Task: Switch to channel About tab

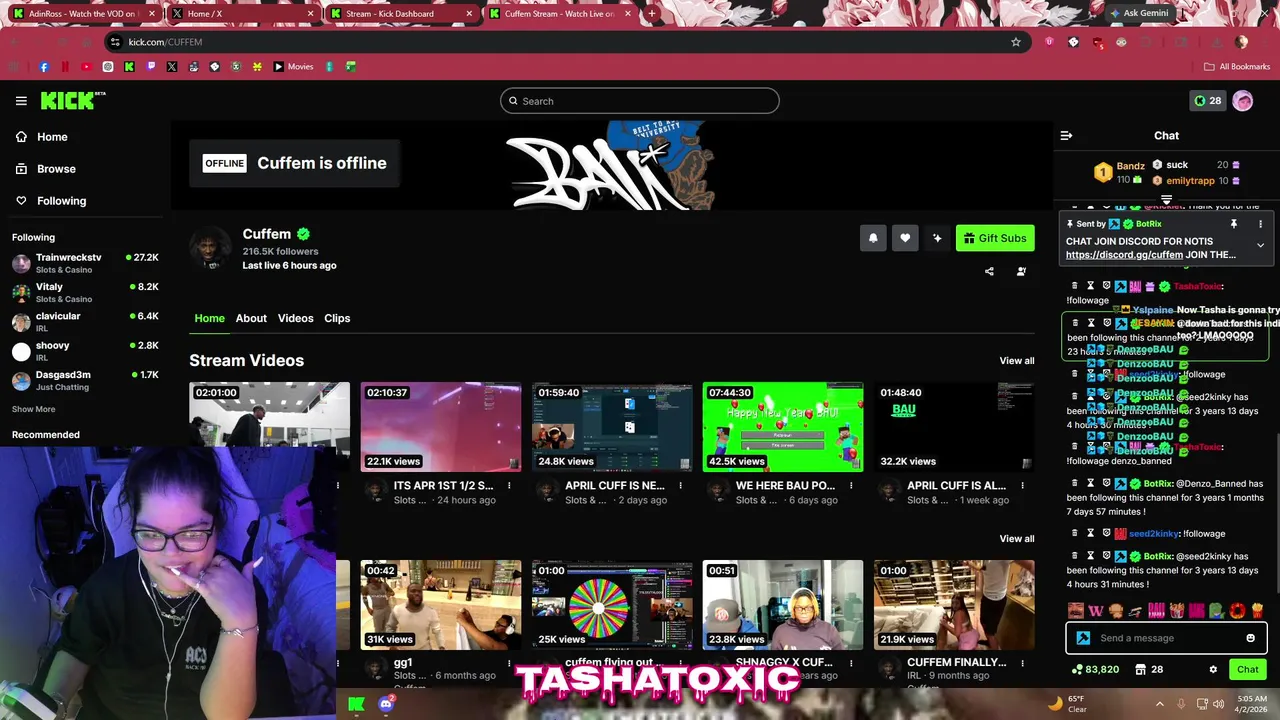Action: coord(251,318)
